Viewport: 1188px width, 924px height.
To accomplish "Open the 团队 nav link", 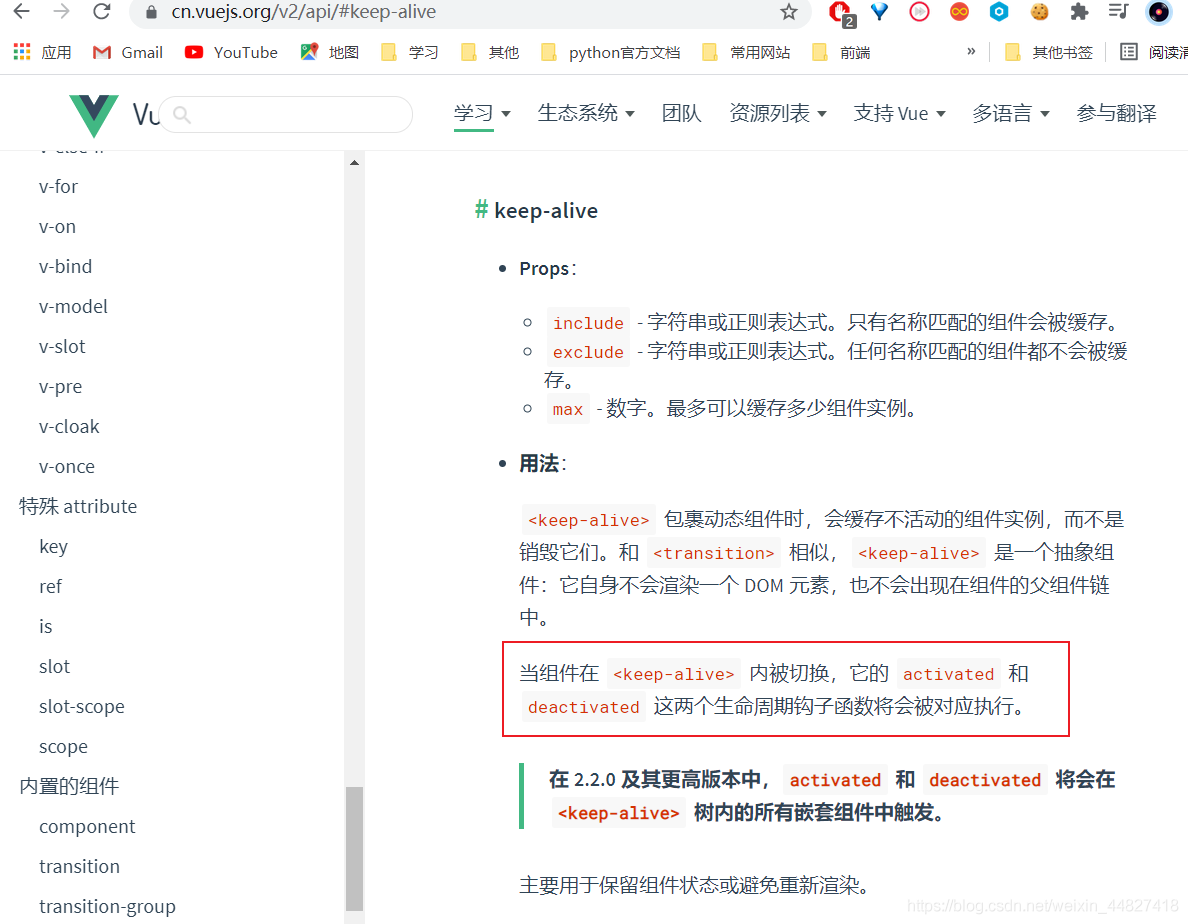I will [x=681, y=114].
